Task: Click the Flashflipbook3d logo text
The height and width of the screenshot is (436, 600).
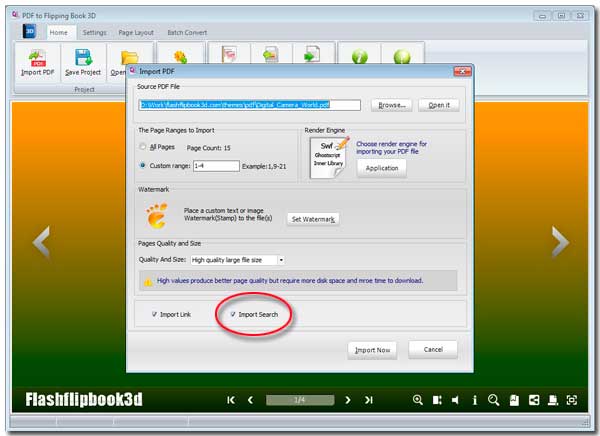Action: click(84, 399)
